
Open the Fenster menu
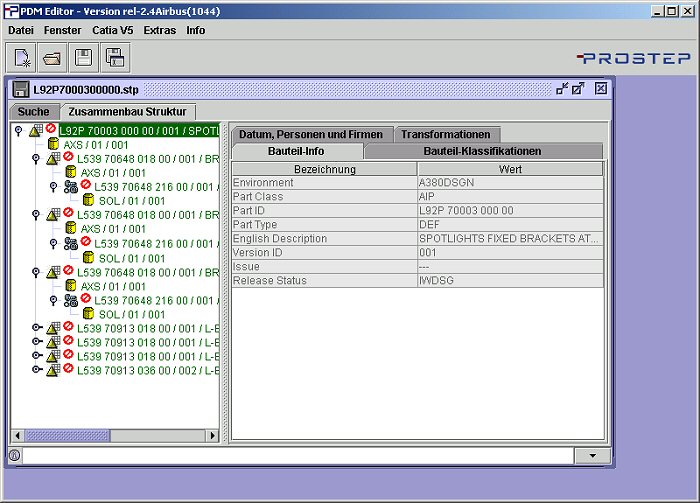tap(62, 30)
